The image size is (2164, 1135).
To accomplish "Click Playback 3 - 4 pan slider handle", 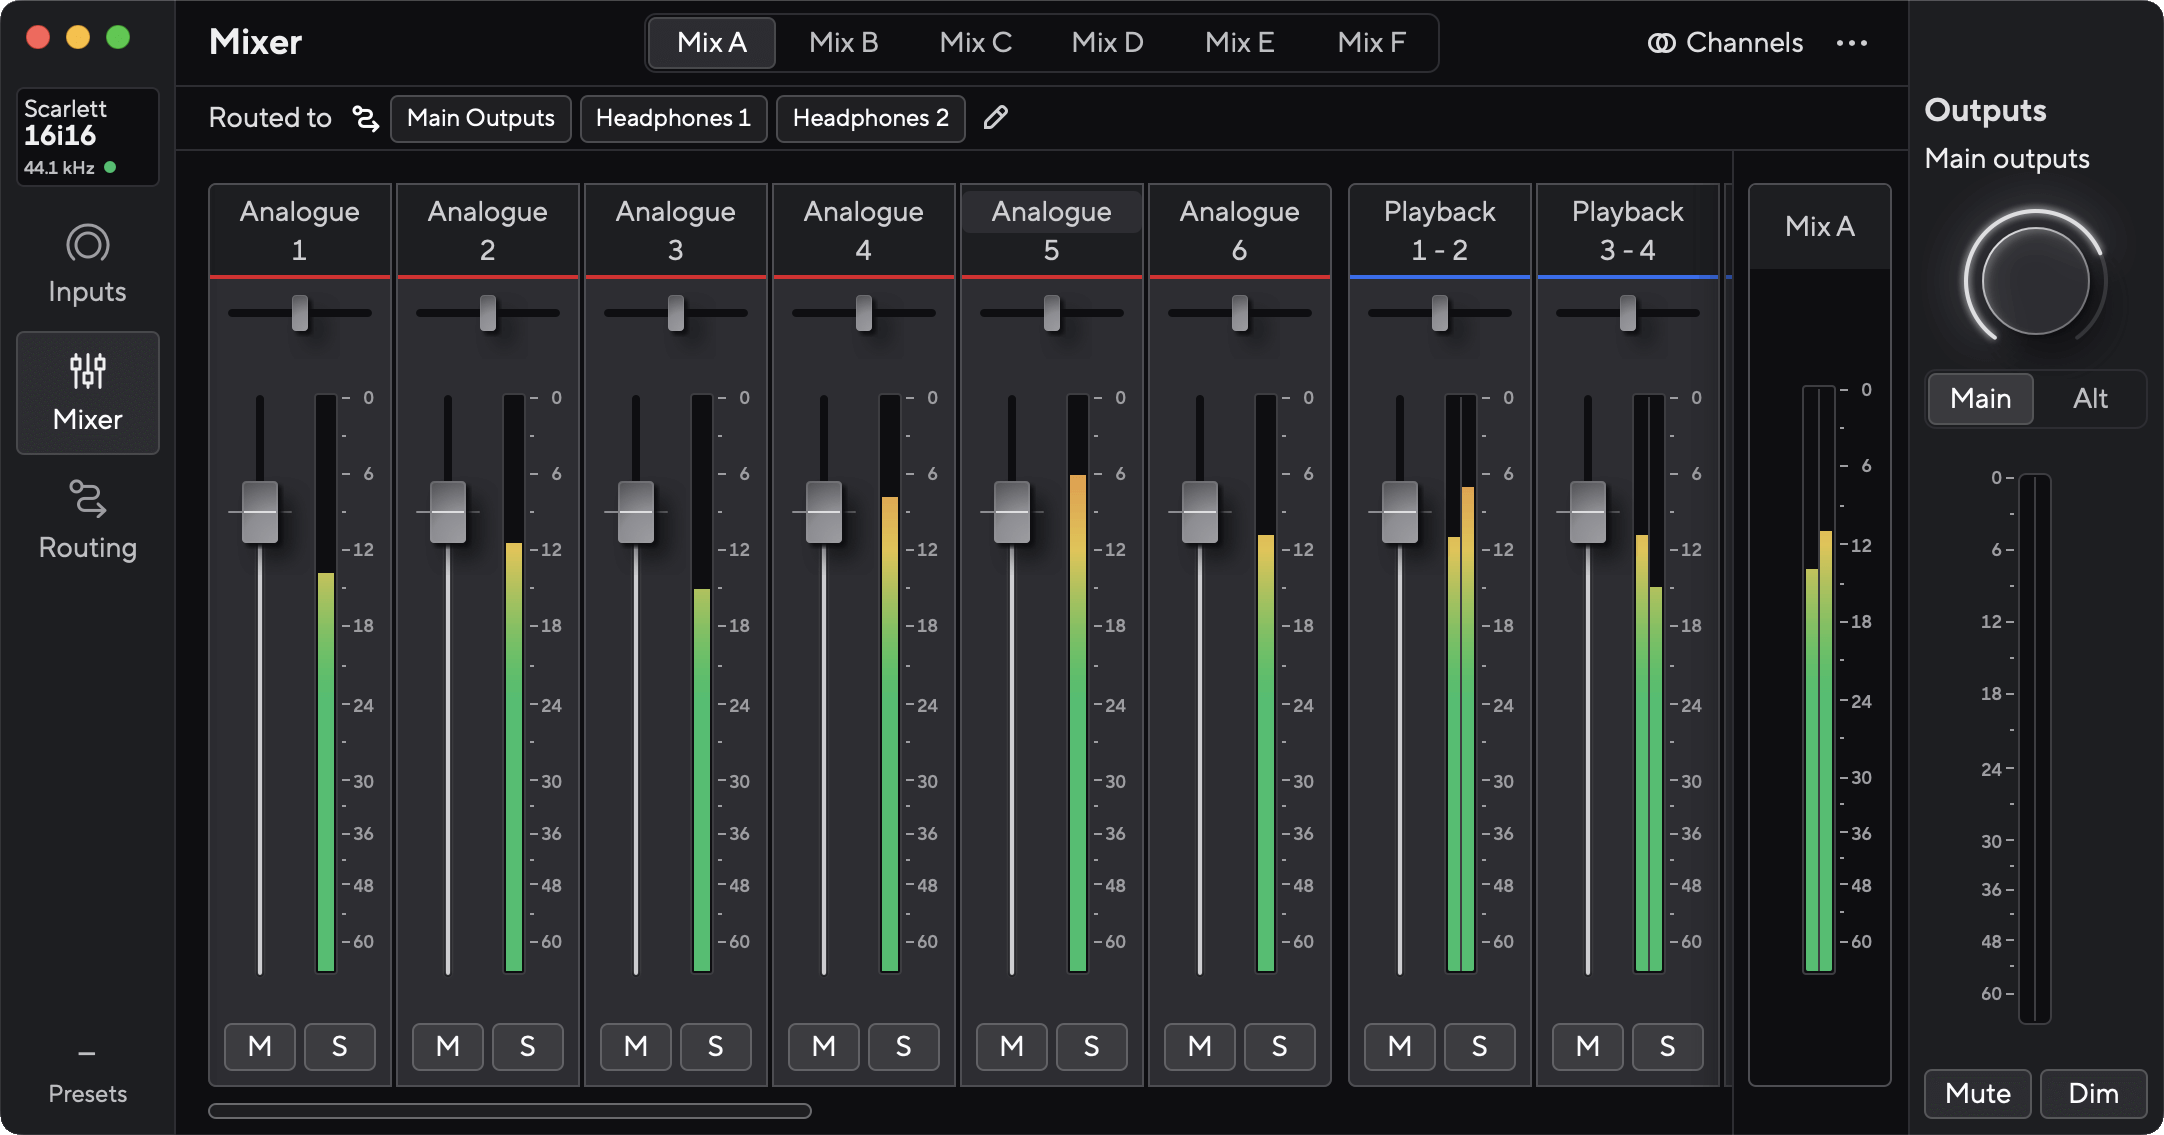I will 1628,313.
